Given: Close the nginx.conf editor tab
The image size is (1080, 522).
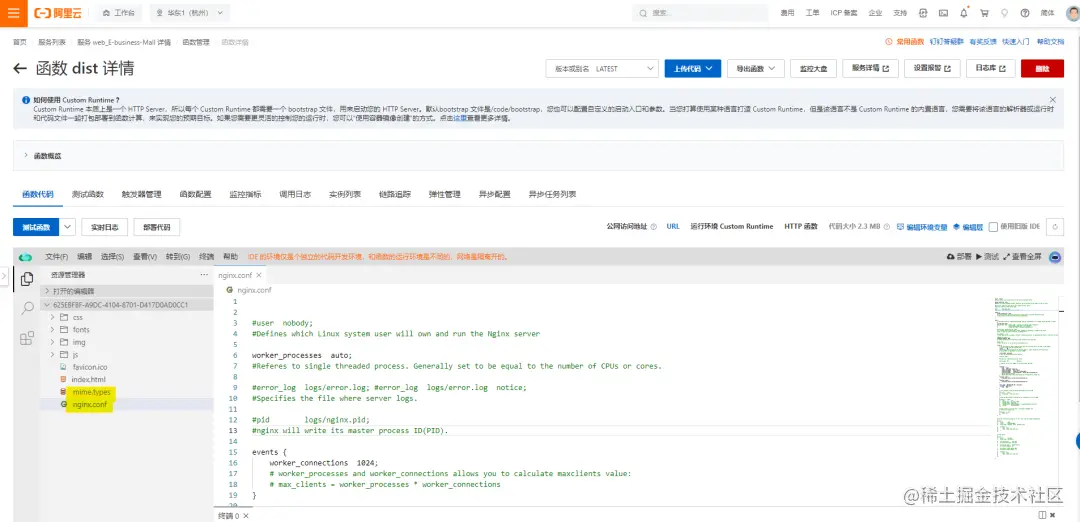Looking at the screenshot, I should click(x=258, y=275).
